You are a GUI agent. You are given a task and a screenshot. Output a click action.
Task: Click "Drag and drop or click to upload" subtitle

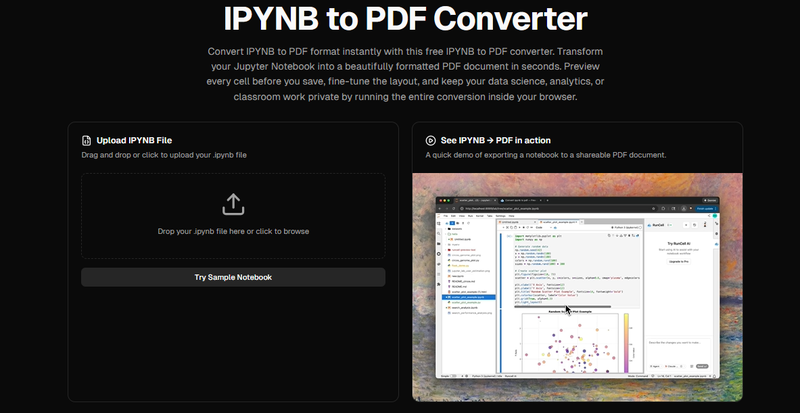click(x=164, y=155)
